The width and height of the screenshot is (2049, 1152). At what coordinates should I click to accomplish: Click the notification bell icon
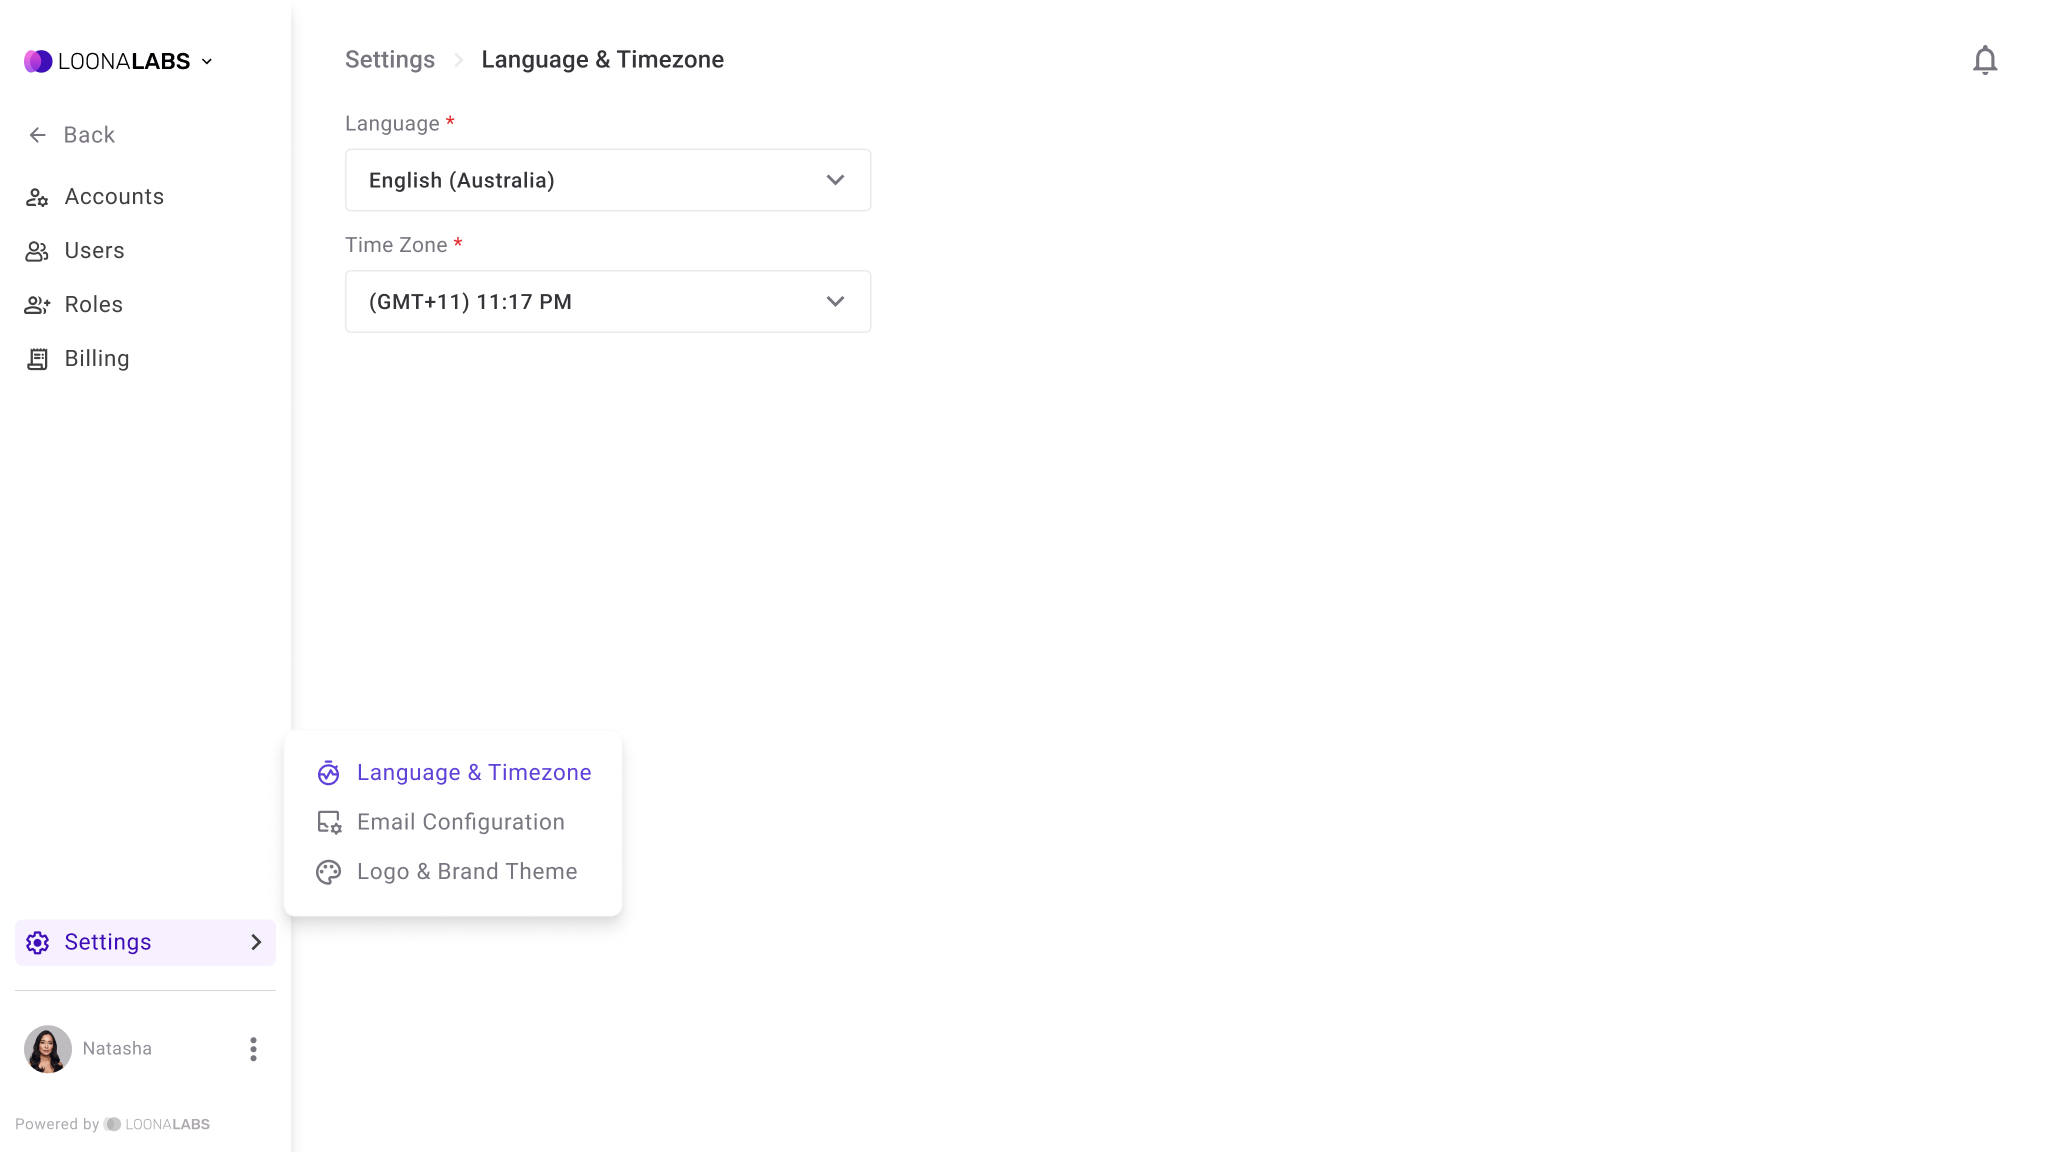pyautogui.click(x=1986, y=59)
